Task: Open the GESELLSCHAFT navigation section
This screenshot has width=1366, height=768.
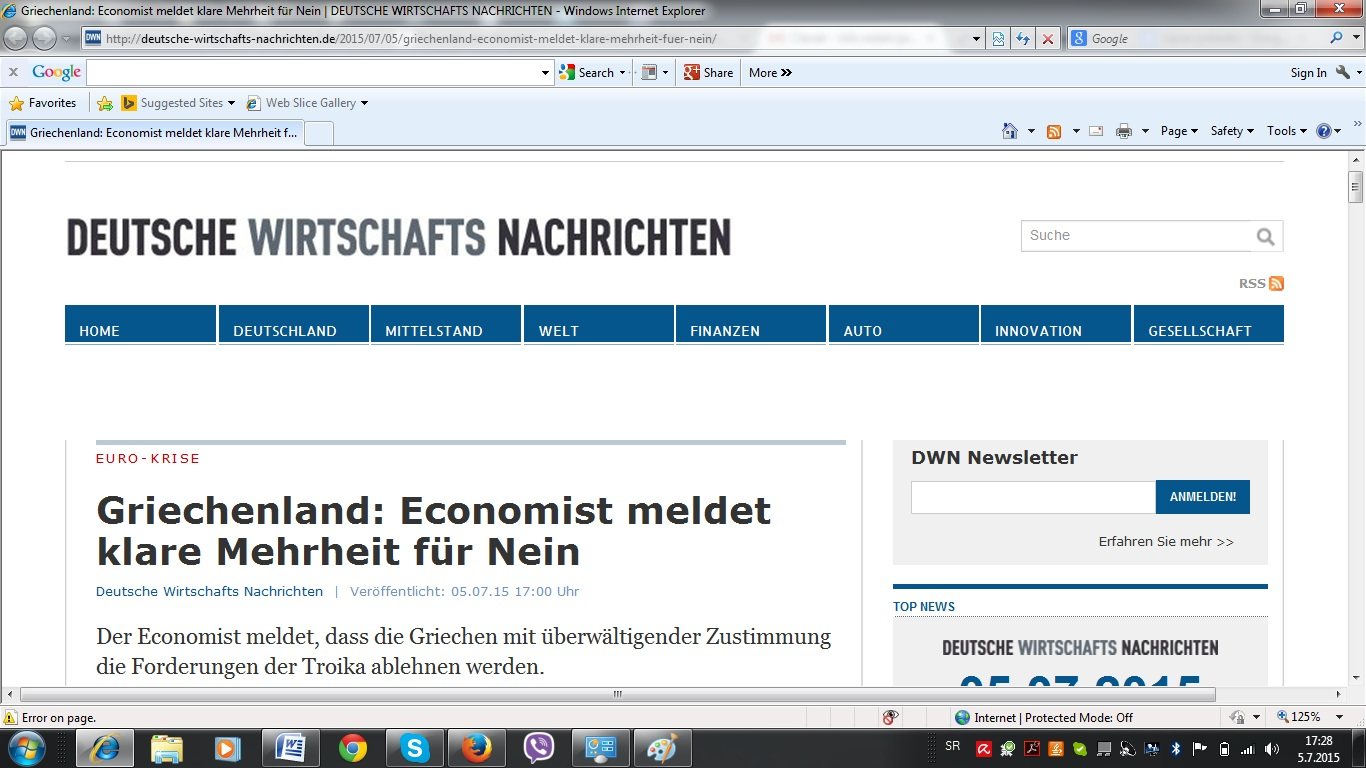Action: point(1209,325)
